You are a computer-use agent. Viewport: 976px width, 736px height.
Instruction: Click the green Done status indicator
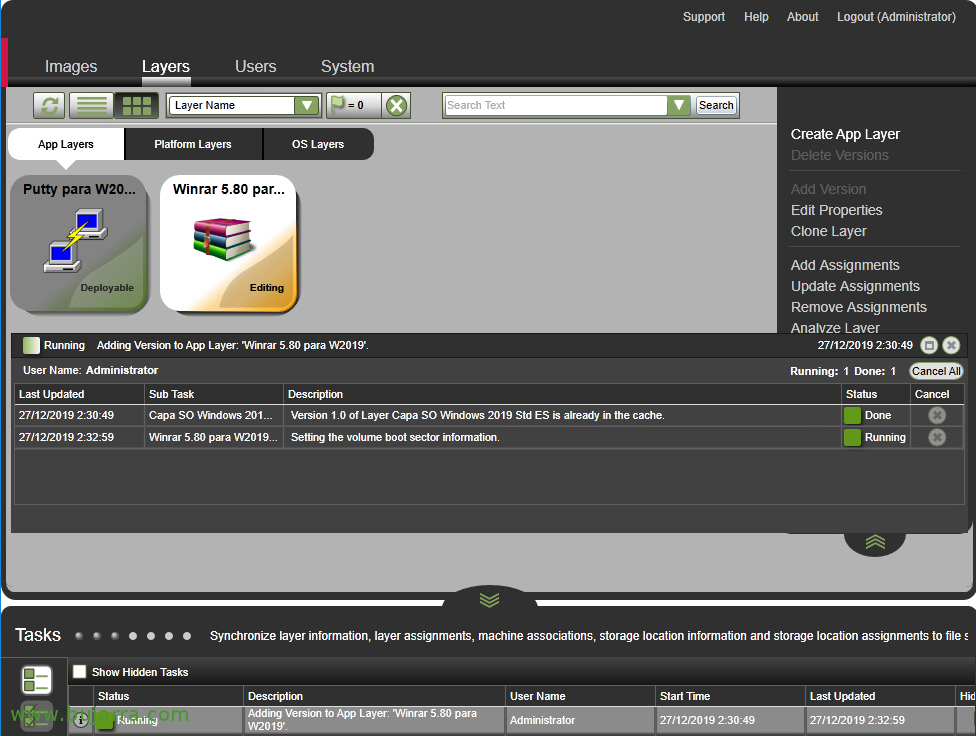852,415
